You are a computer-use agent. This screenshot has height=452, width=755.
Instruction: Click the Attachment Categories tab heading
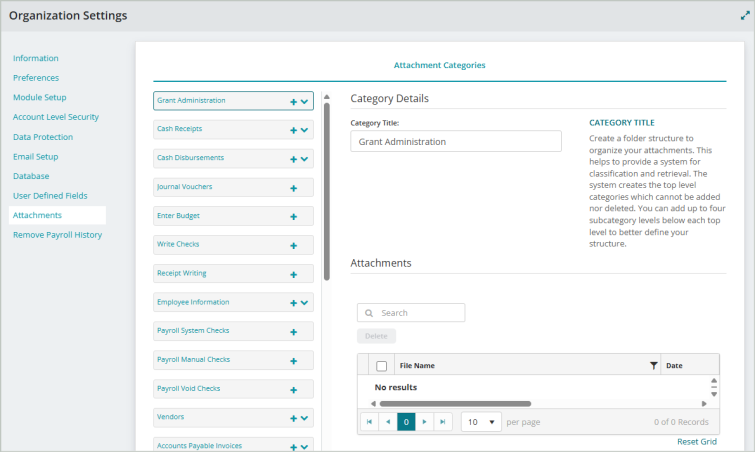click(440, 65)
